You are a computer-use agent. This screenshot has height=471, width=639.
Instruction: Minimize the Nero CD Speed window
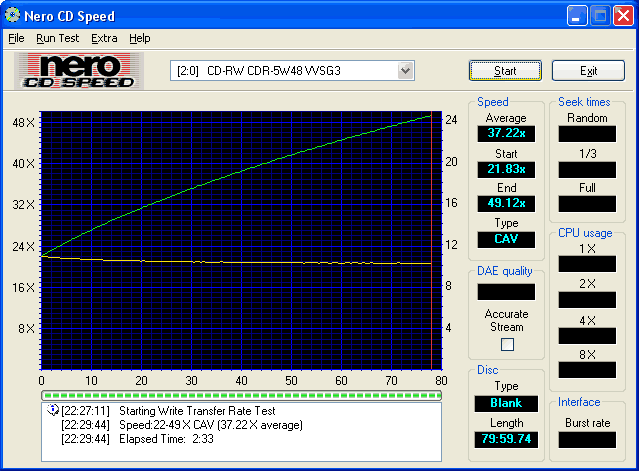pyautogui.click(x=577, y=15)
